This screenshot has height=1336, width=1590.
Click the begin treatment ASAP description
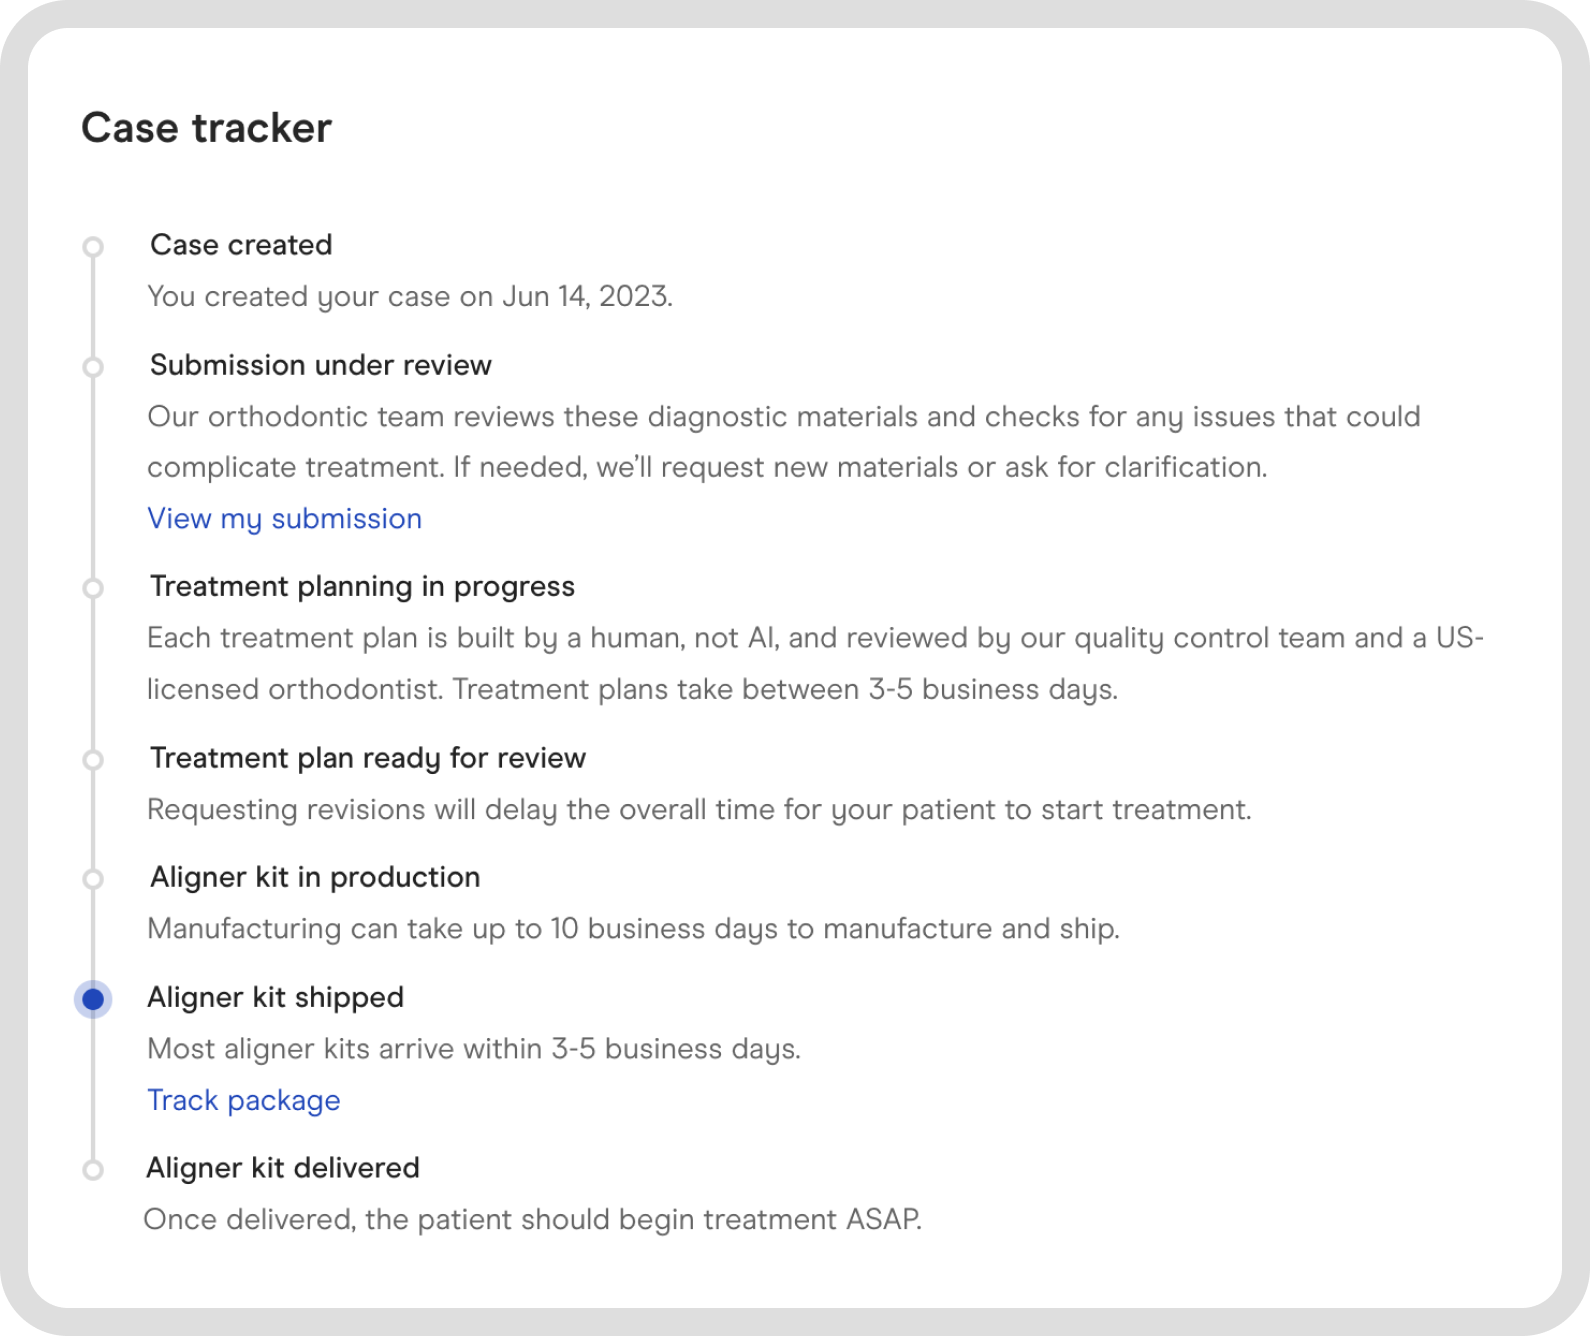click(x=533, y=1219)
